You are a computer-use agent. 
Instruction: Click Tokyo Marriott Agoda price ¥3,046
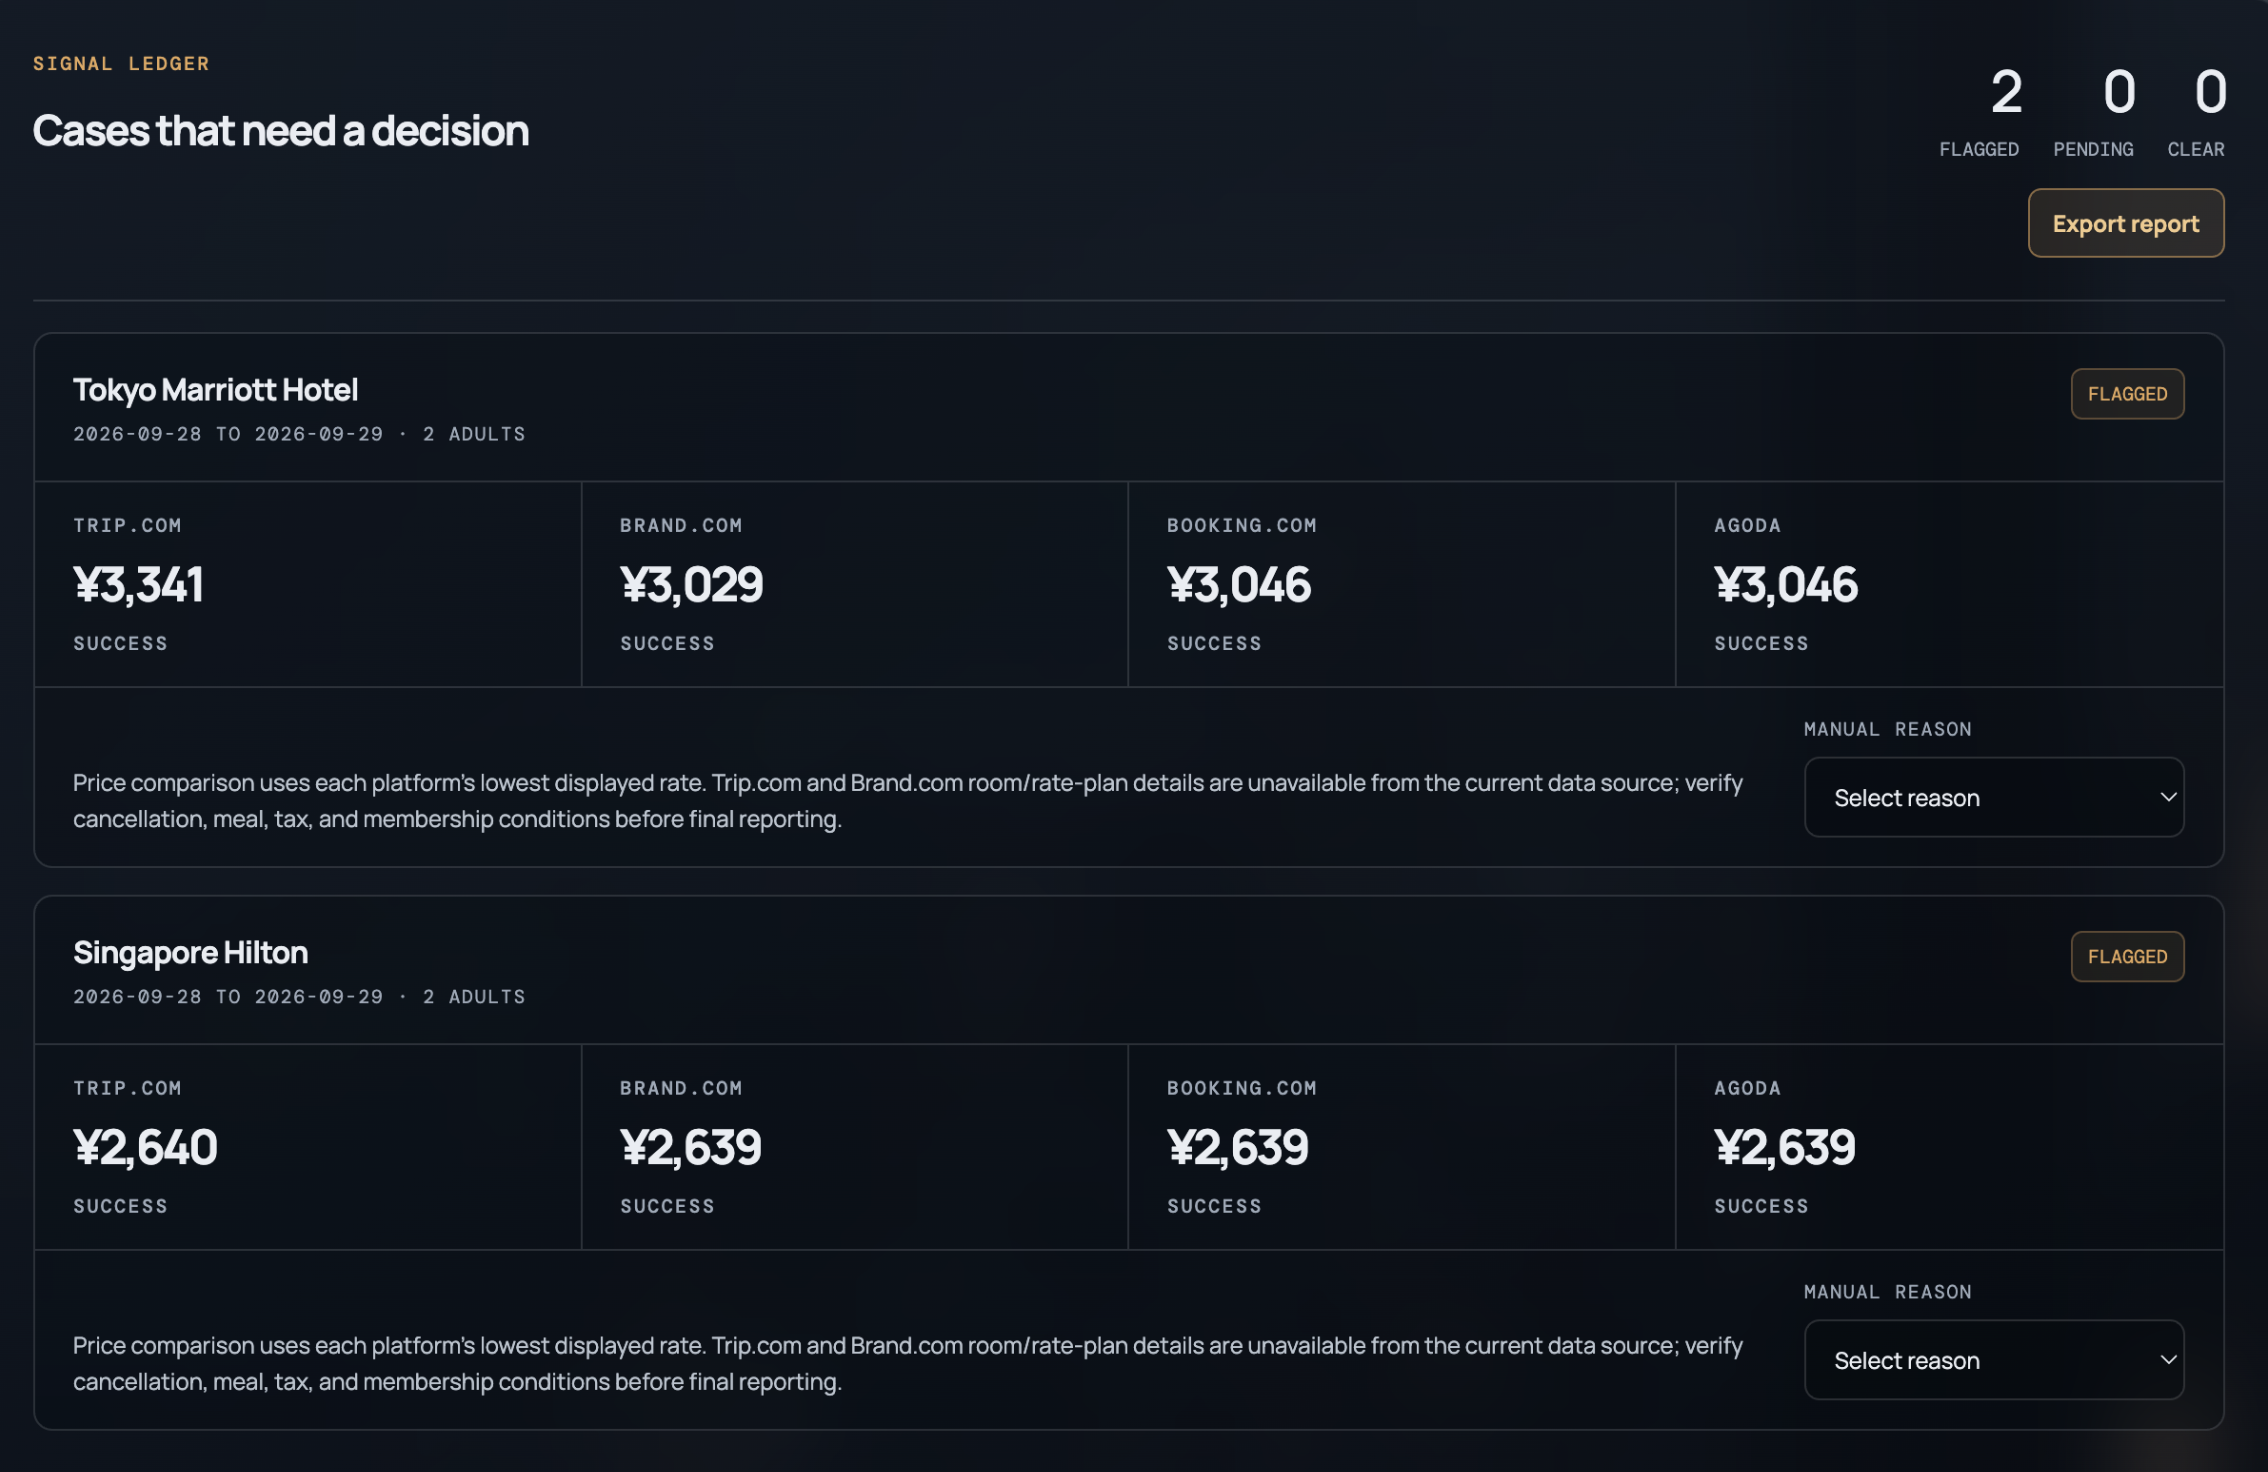point(1785,584)
